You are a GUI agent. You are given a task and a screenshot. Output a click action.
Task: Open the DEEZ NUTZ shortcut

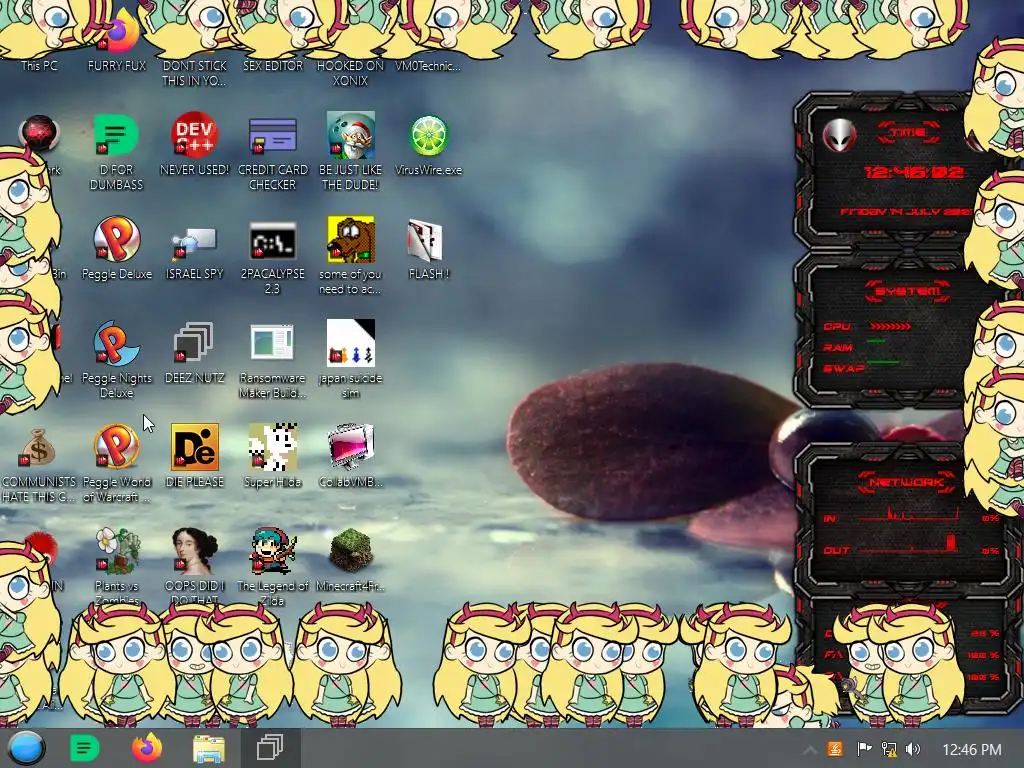coord(194,342)
